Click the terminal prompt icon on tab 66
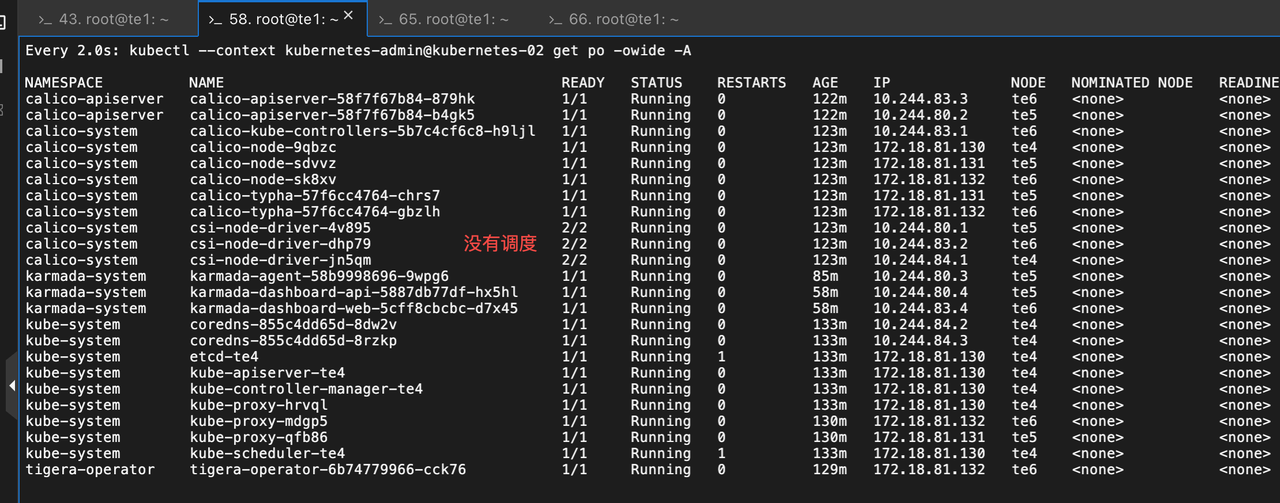 point(557,20)
